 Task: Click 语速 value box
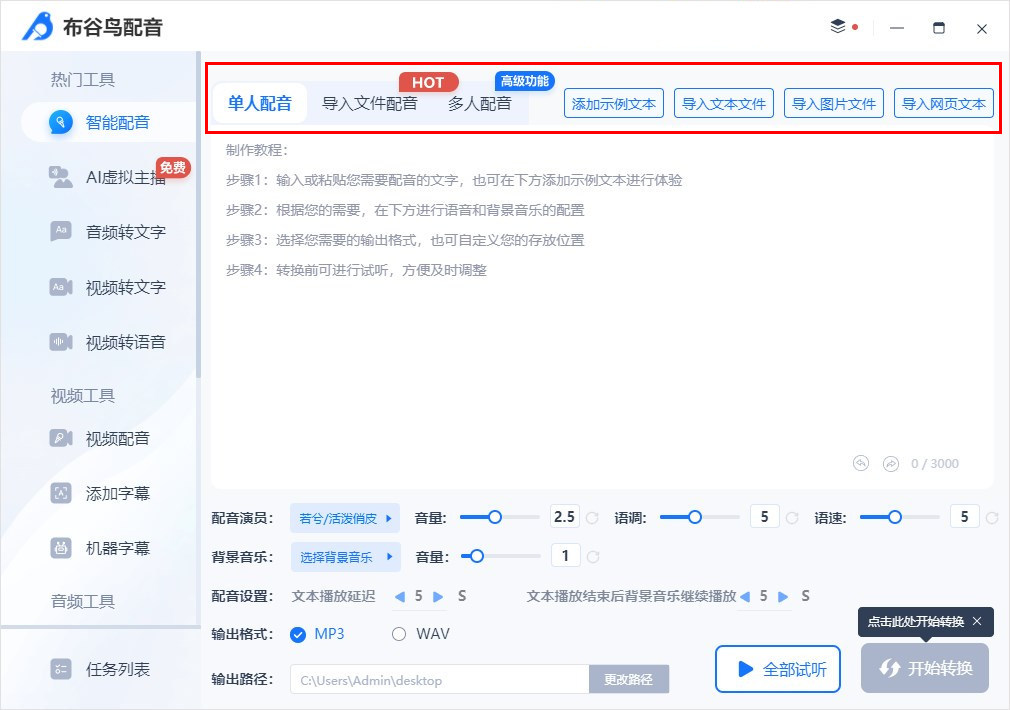tap(964, 517)
